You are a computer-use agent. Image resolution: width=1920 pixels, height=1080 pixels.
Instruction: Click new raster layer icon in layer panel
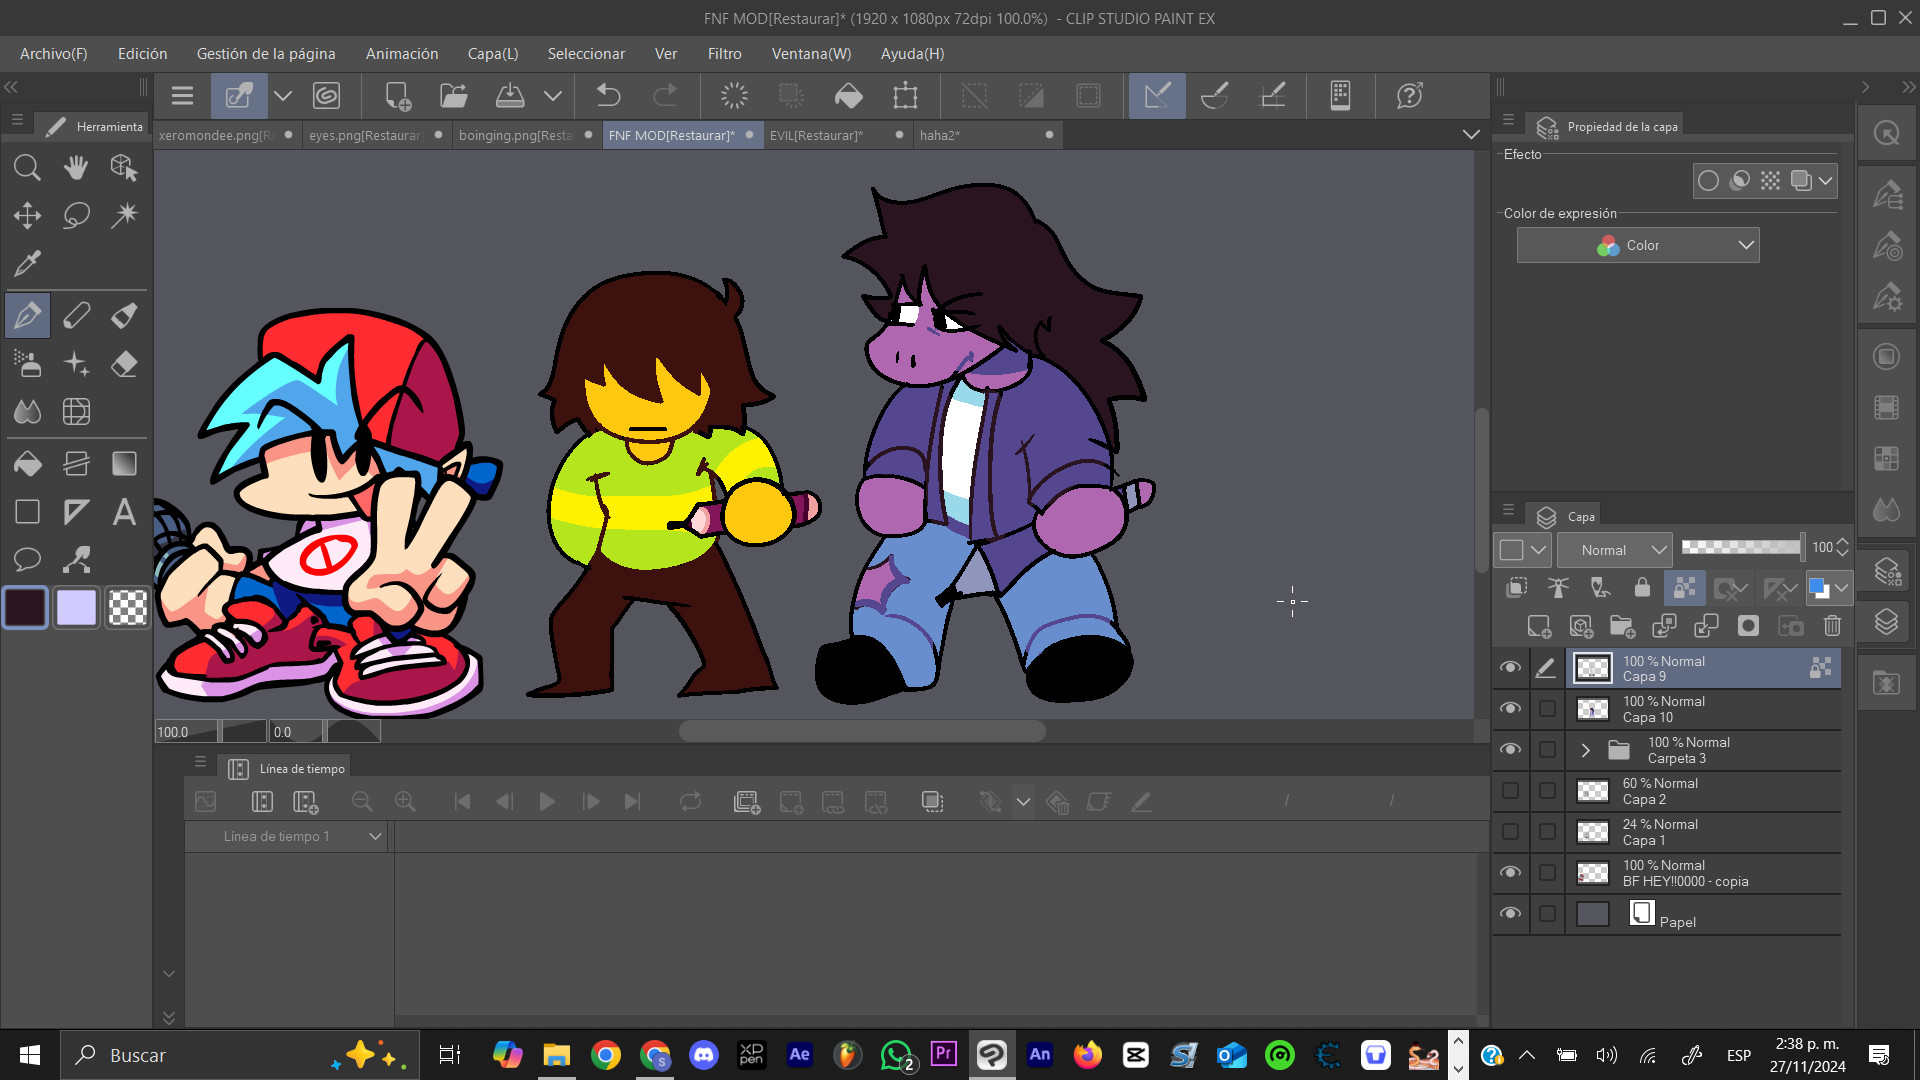[1538, 626]
